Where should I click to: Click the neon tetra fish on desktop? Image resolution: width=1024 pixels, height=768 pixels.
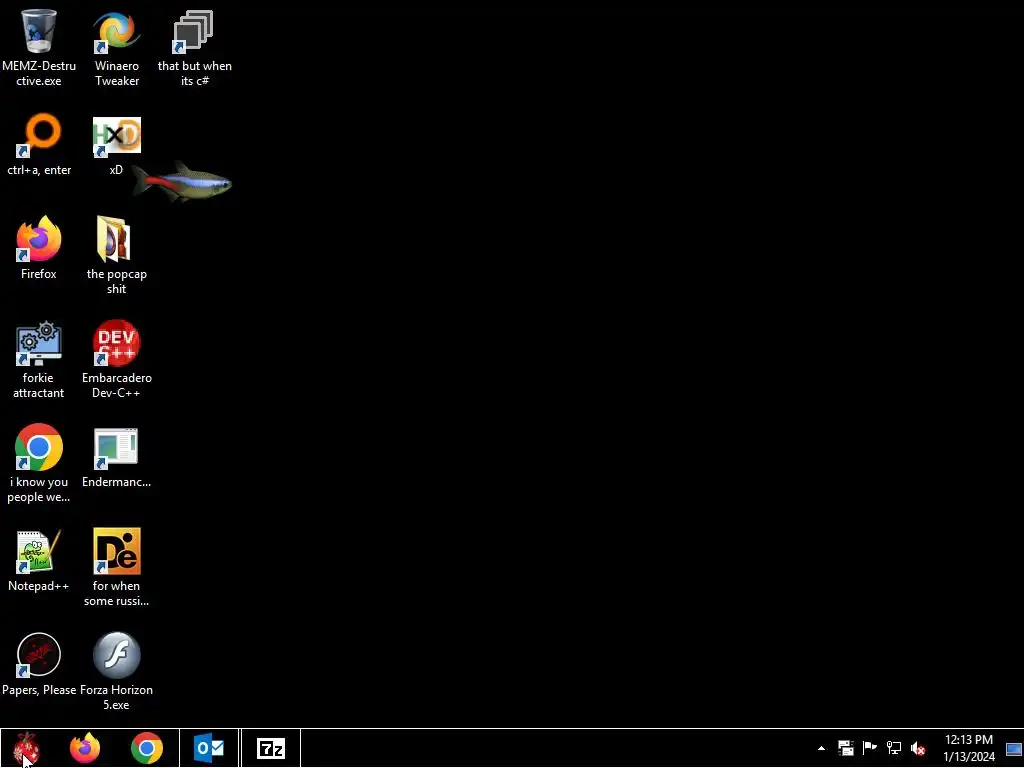(182, 182)
